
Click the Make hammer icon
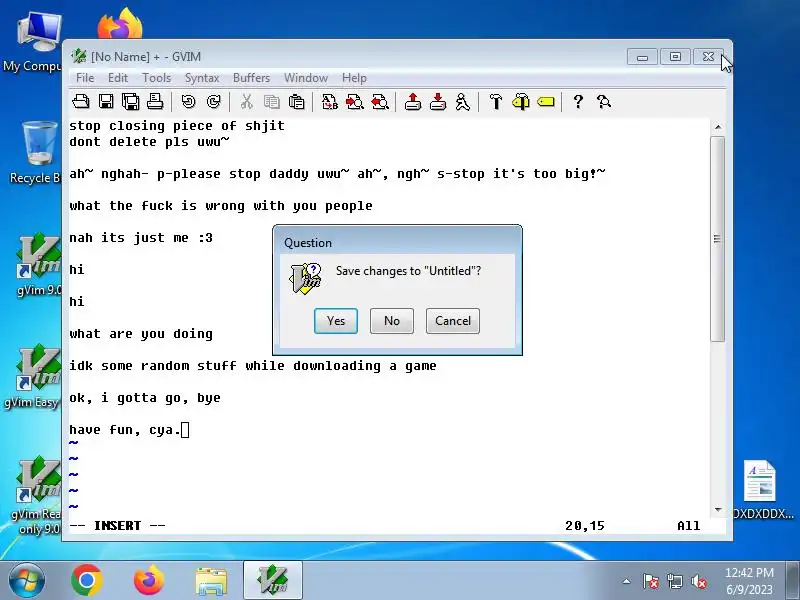click(496, 102)
